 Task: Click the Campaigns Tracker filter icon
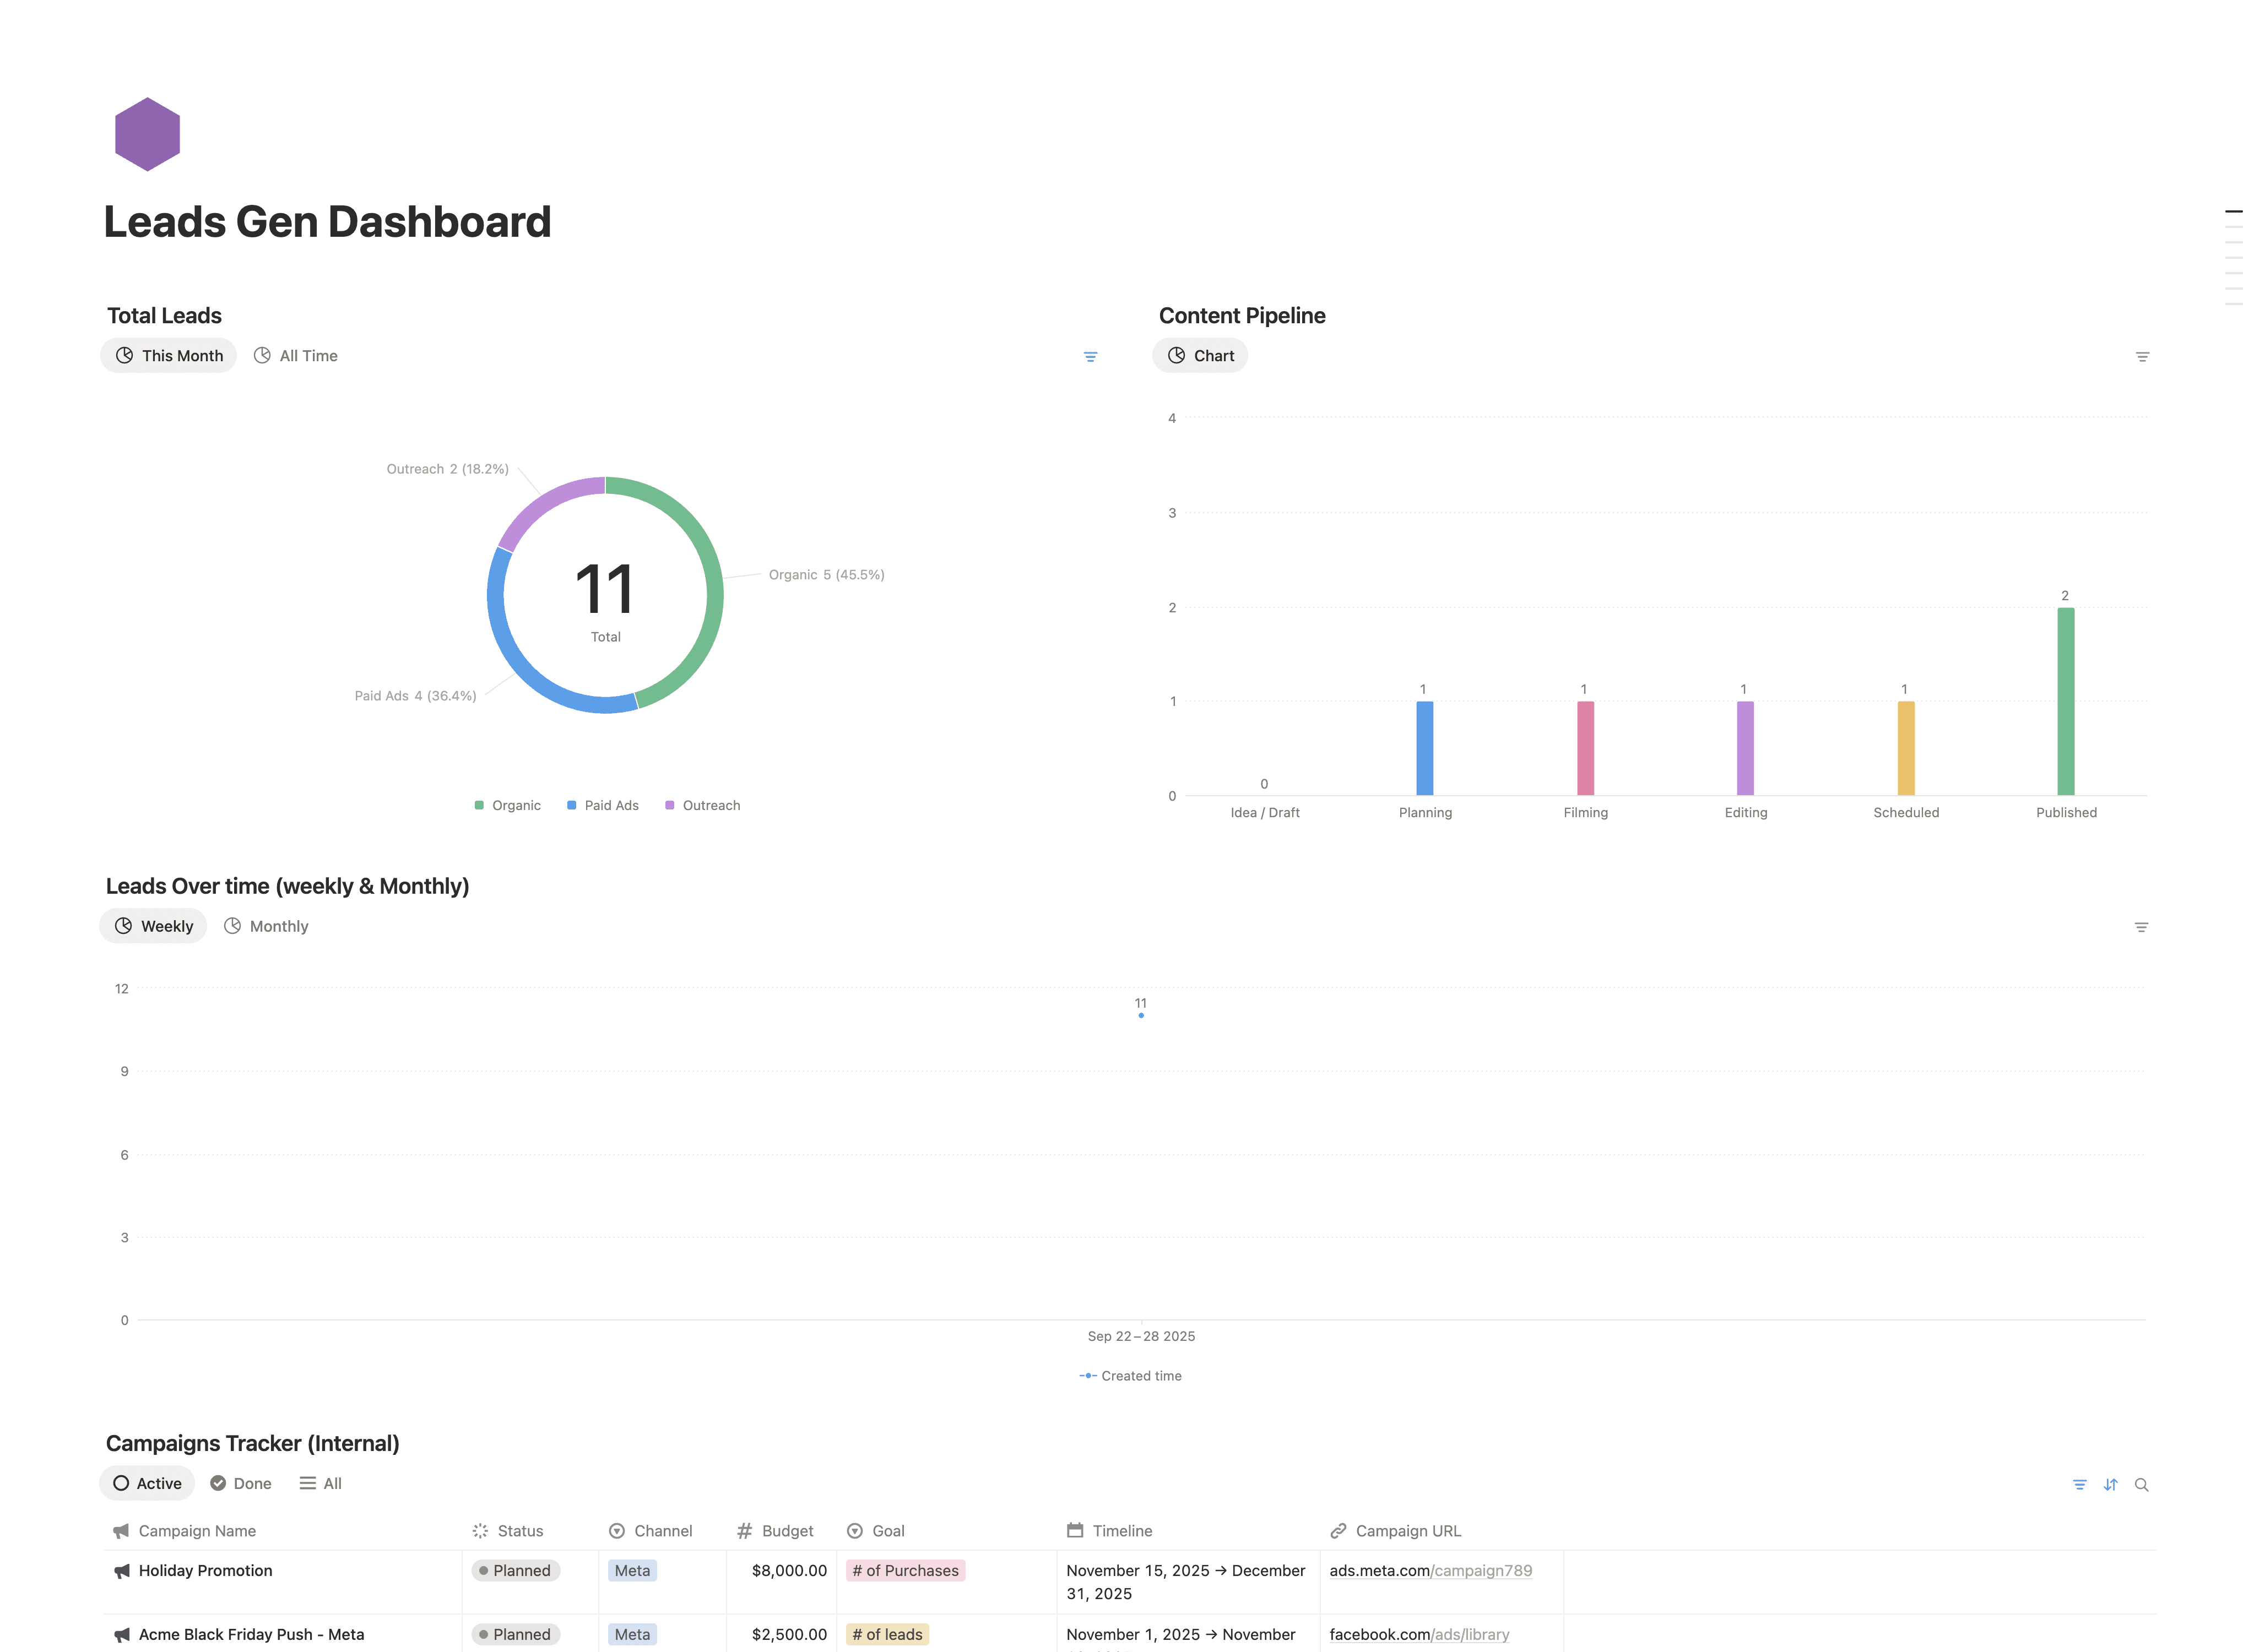(x=2079, y=1485)
